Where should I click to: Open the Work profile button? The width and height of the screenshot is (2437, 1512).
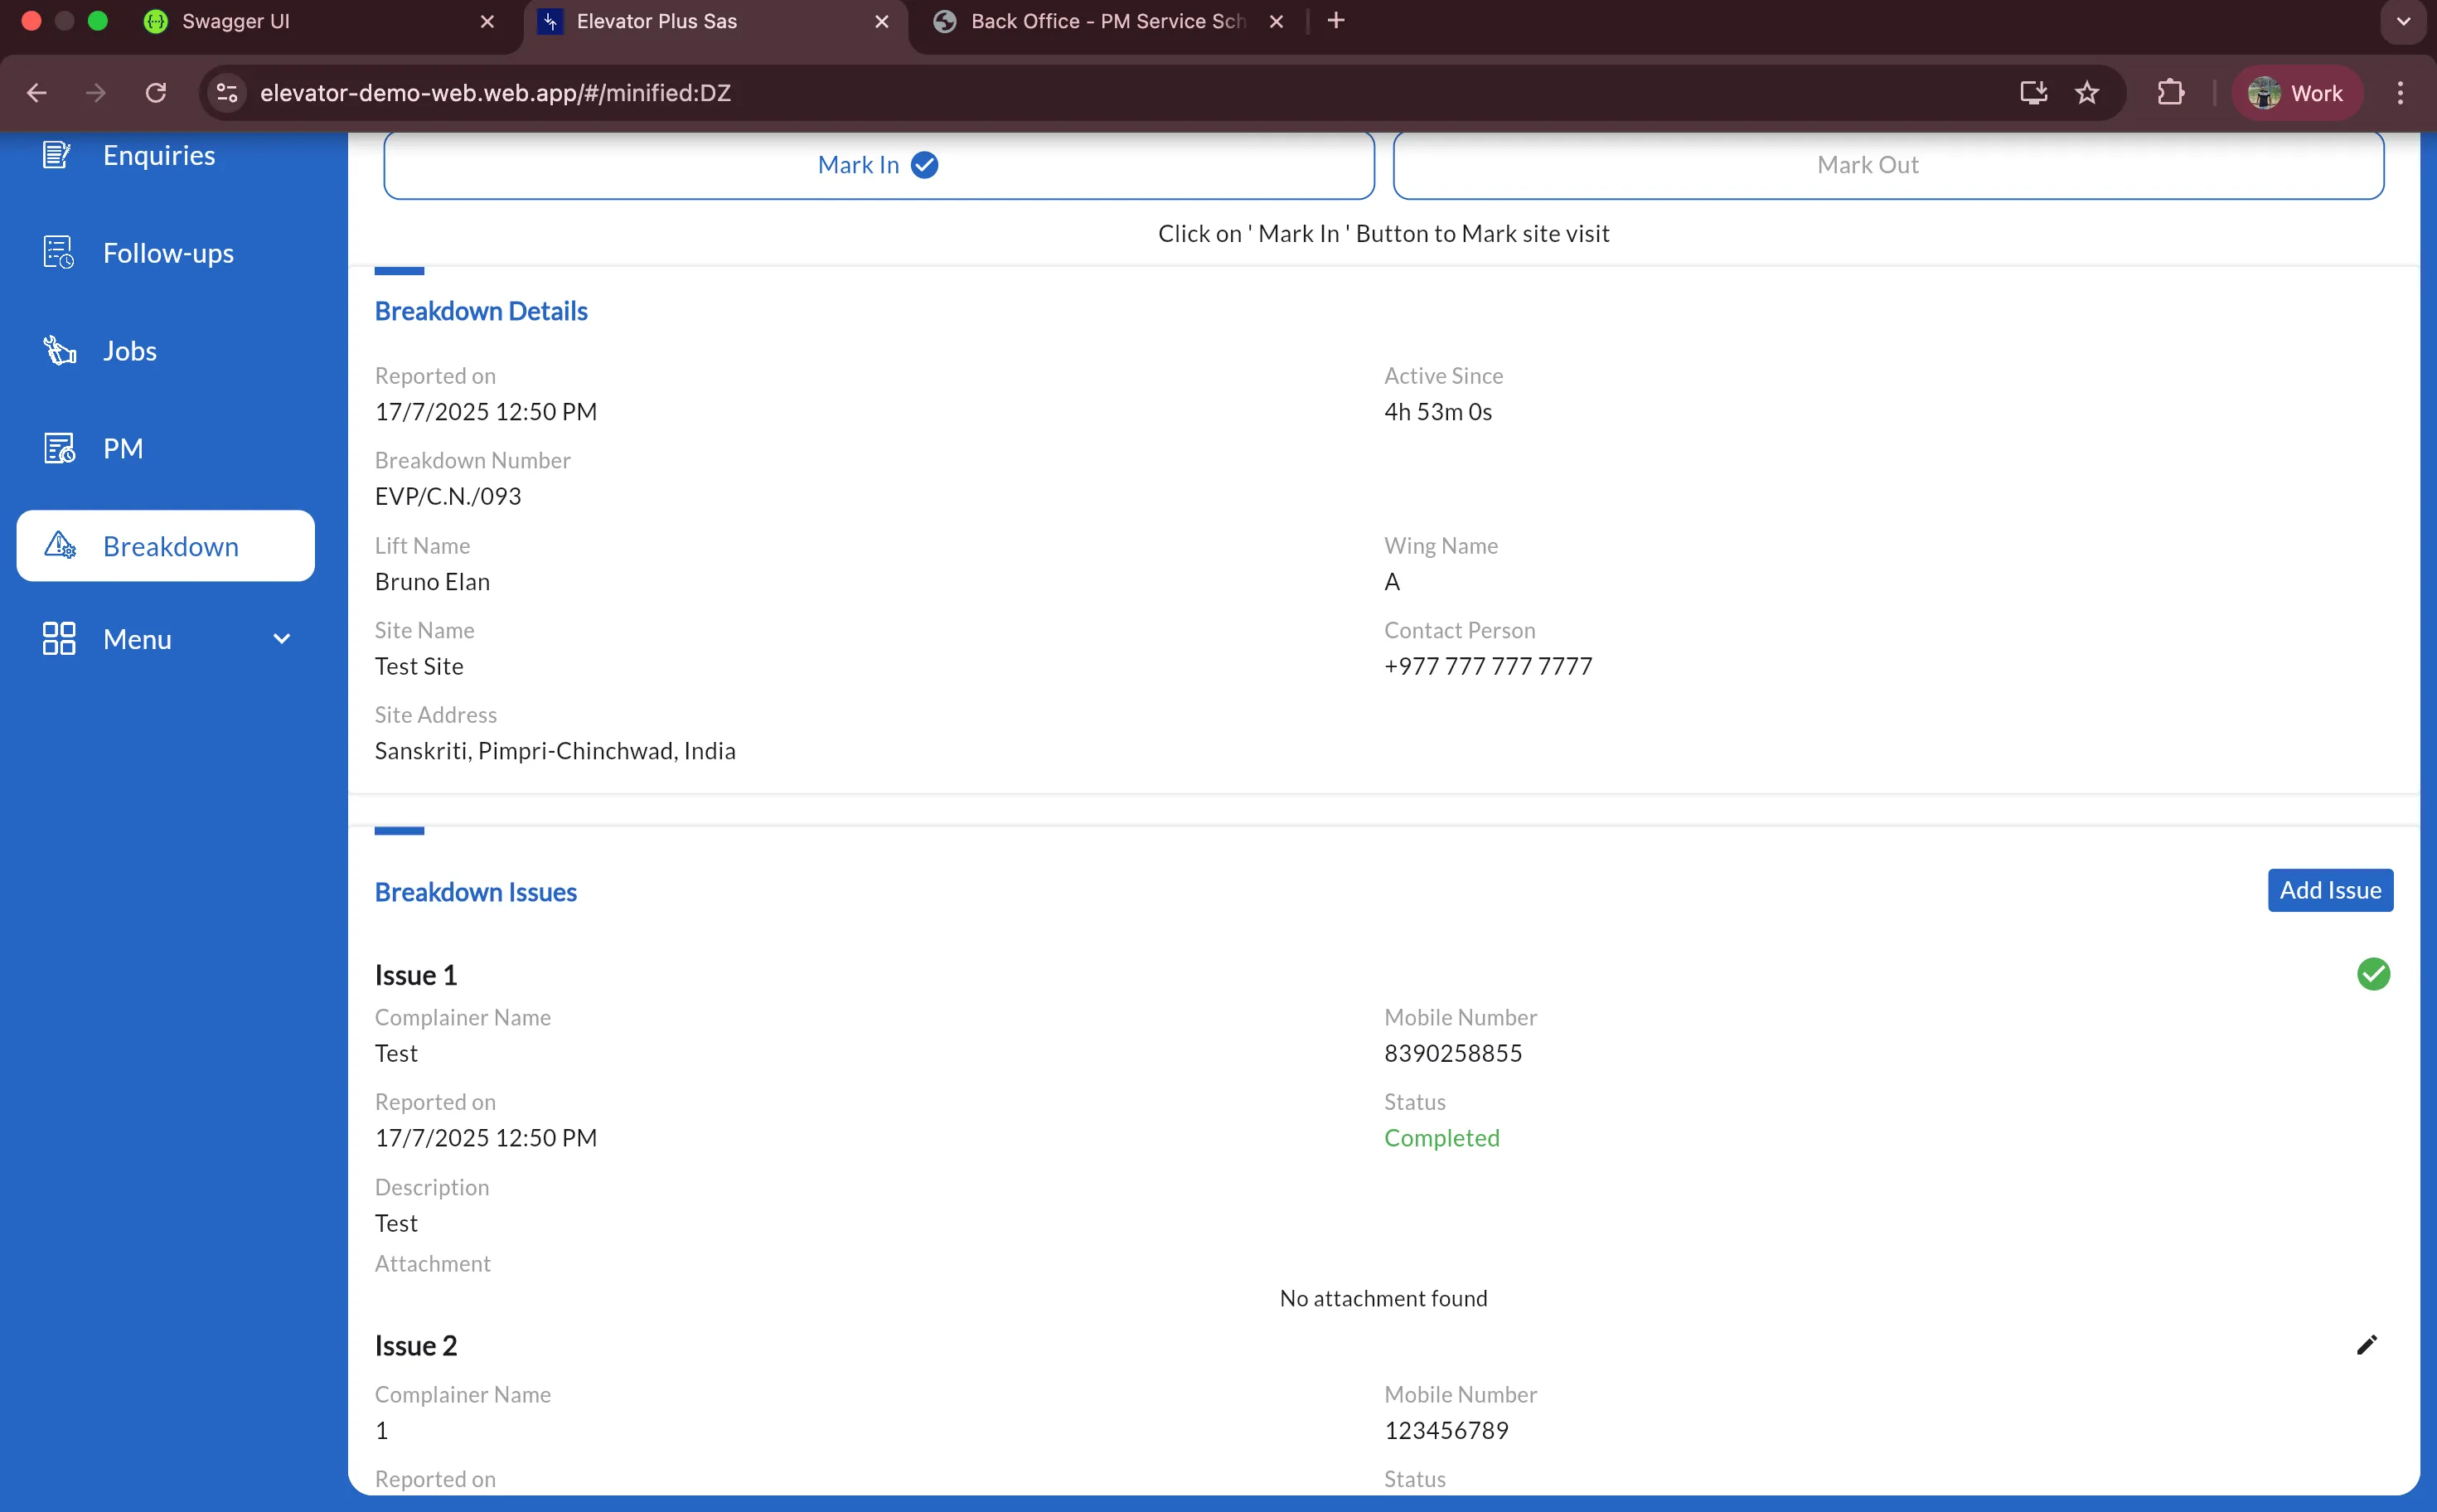(2296, 93)
